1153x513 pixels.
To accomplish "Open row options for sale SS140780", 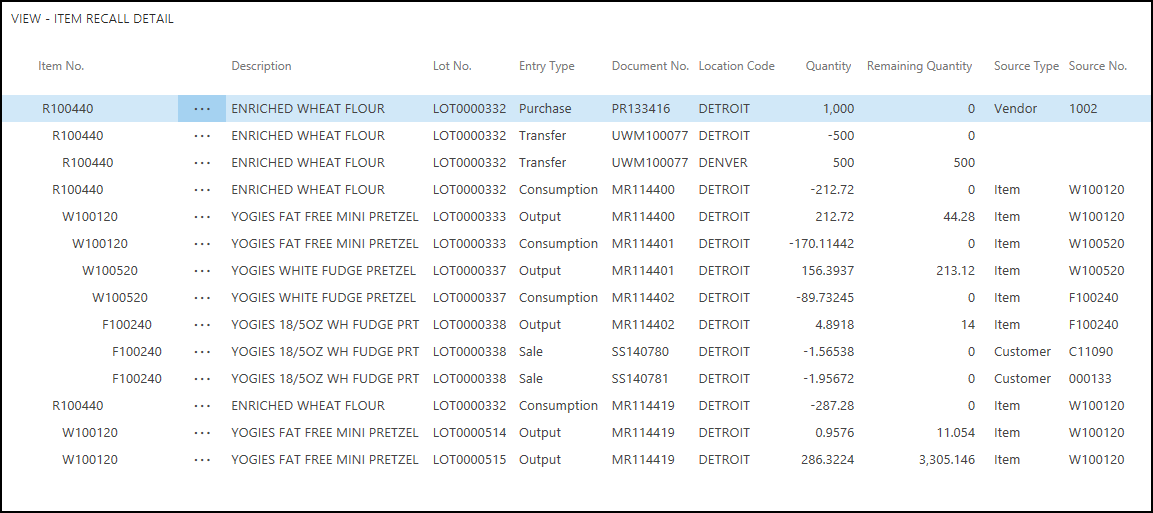I will coord(202,352).
